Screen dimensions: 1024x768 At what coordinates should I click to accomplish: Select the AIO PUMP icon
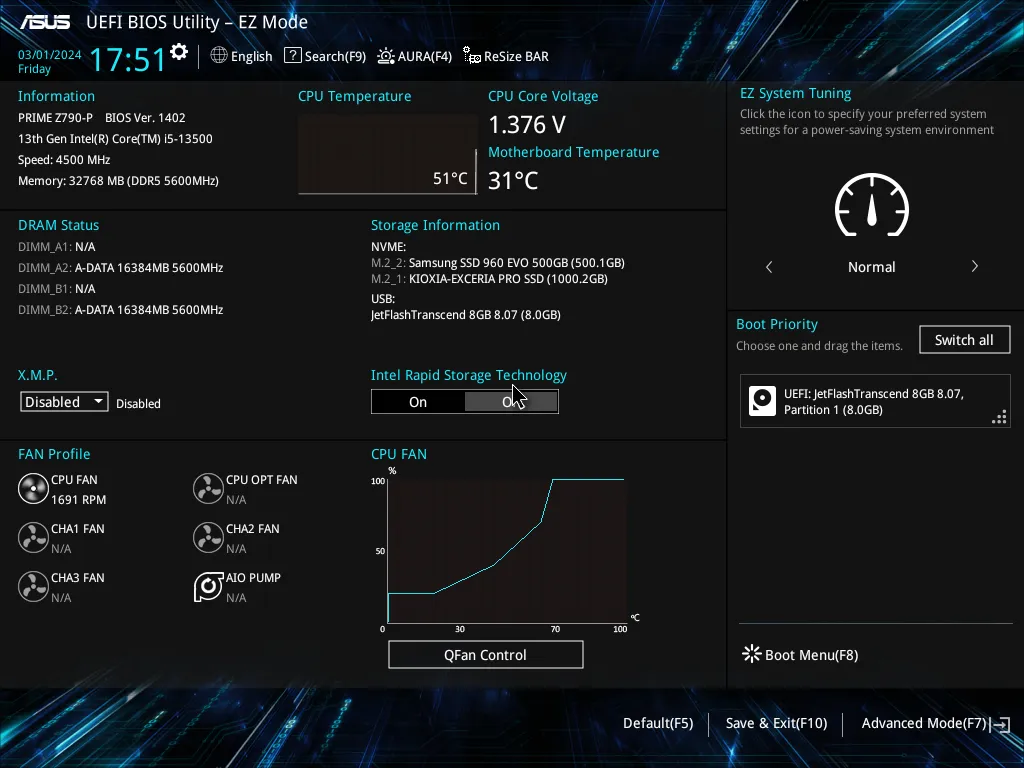[x=208, y=586]
